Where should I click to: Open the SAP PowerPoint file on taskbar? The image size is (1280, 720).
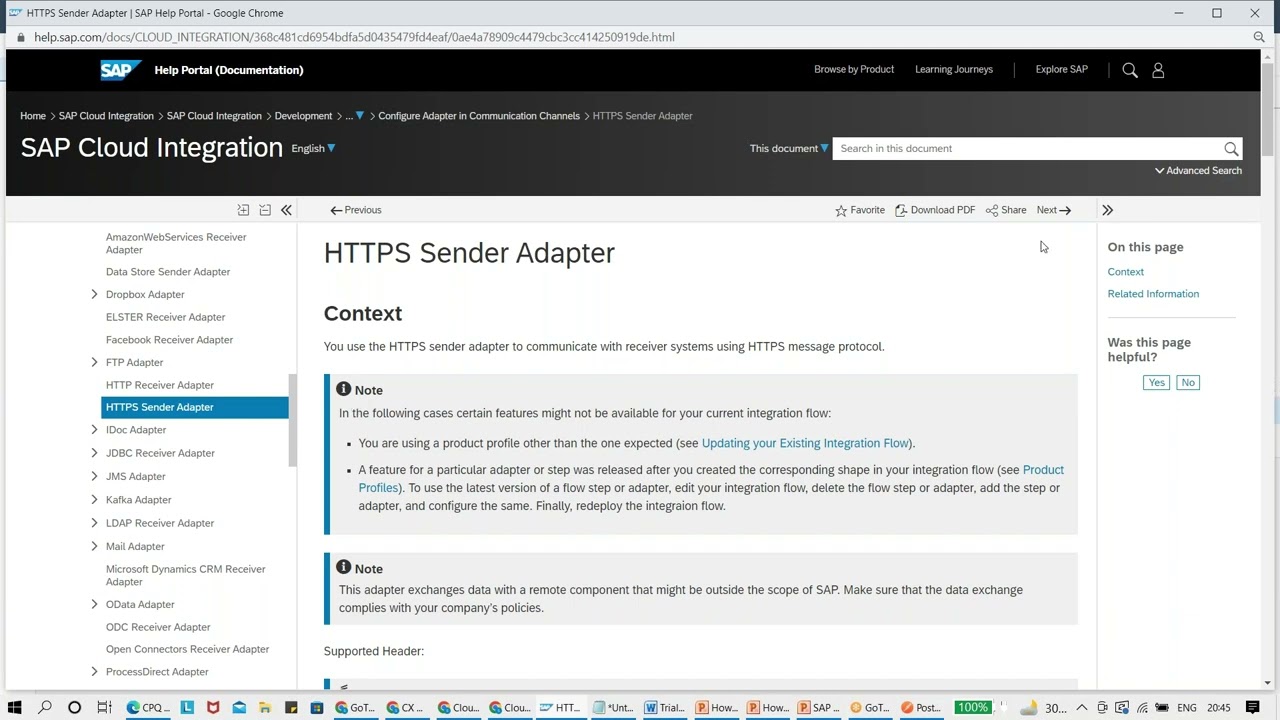click(x=817, y=708)
